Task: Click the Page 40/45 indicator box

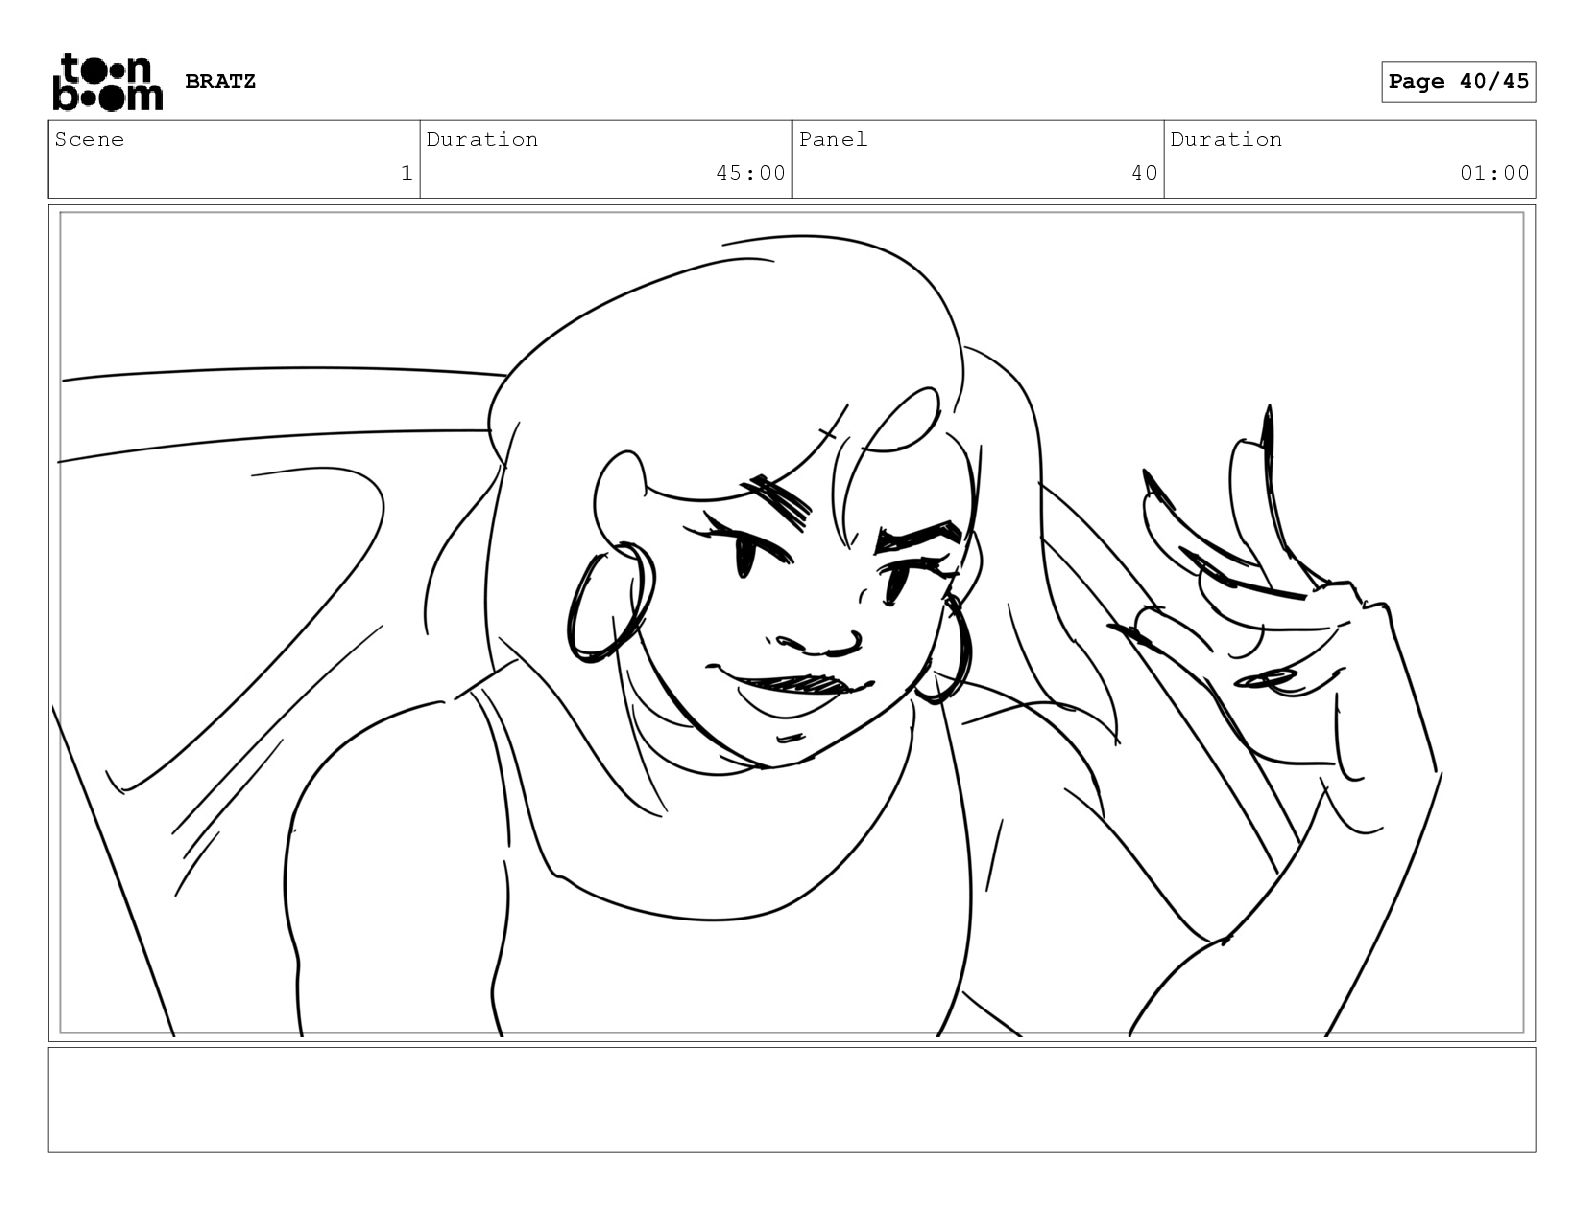Action: coord(1458,82)
